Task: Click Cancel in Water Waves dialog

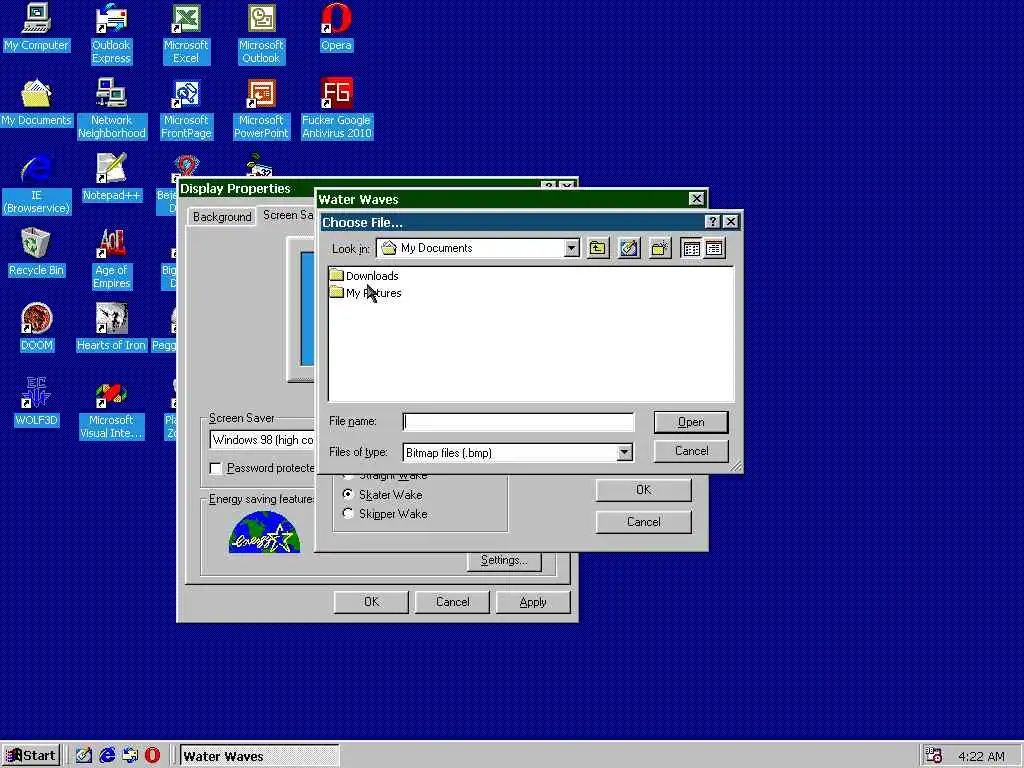Action: point(643,522)
